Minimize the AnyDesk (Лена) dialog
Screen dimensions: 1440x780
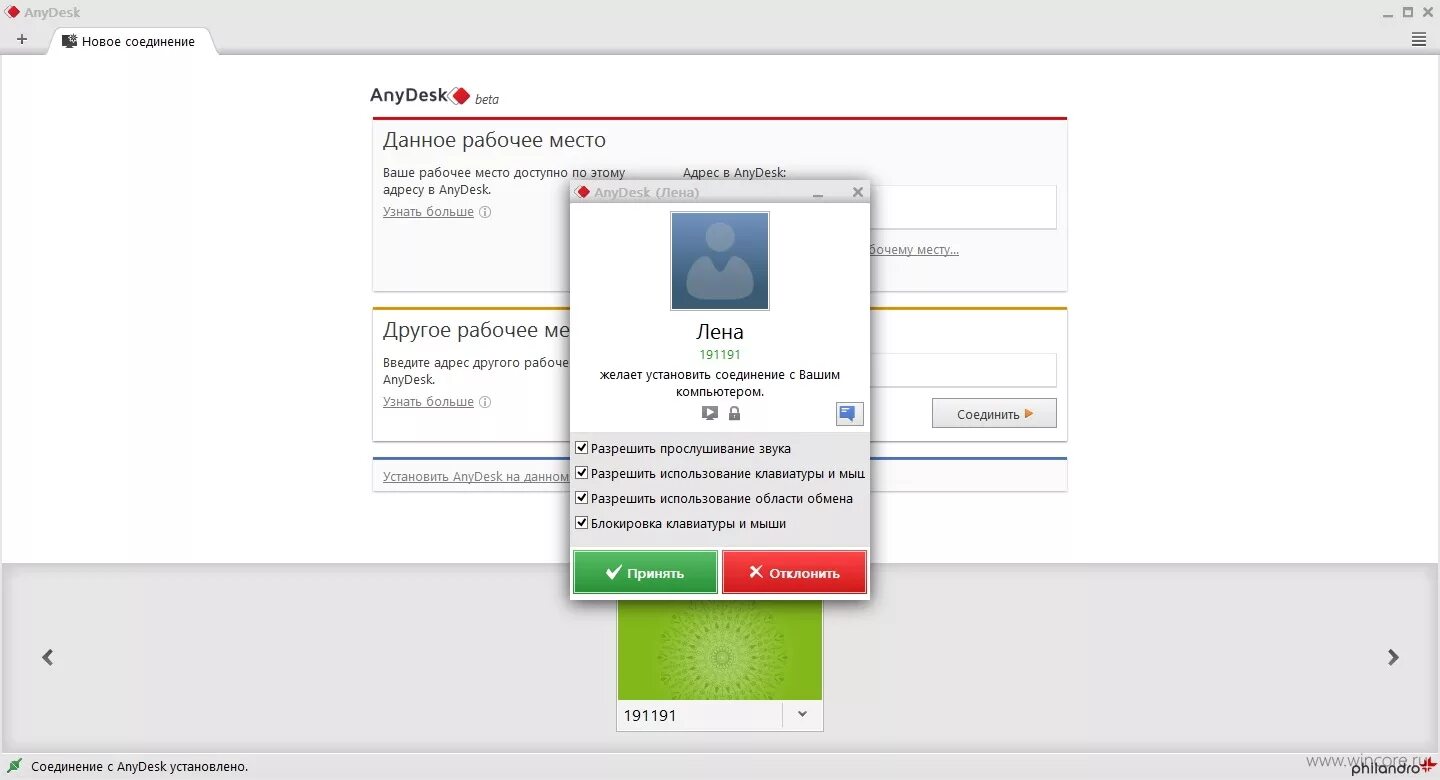pos(818,193)
